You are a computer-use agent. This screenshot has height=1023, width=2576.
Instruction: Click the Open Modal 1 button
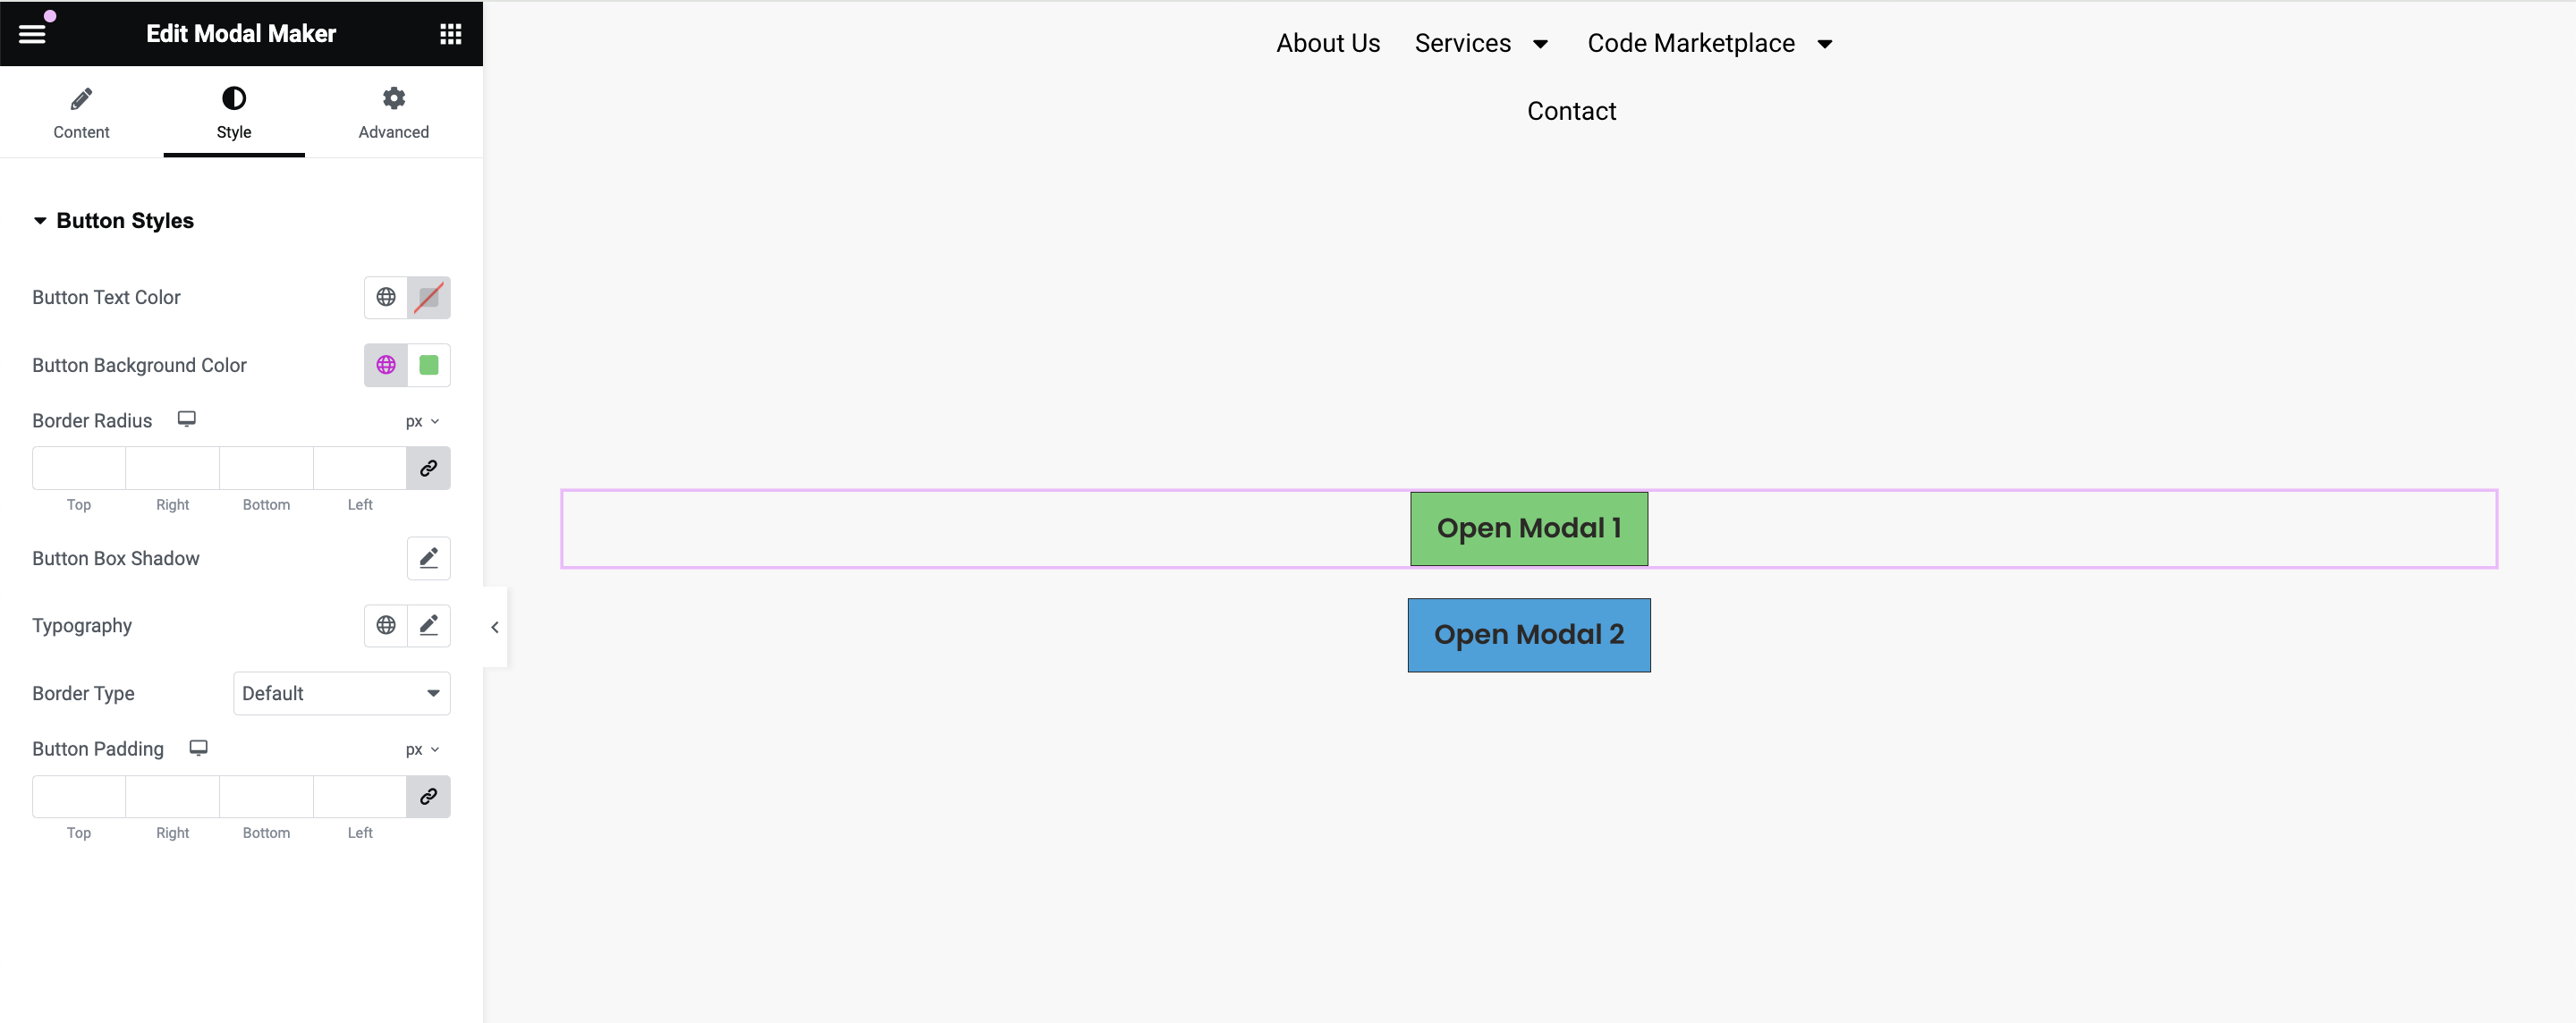coord(1529,528)
